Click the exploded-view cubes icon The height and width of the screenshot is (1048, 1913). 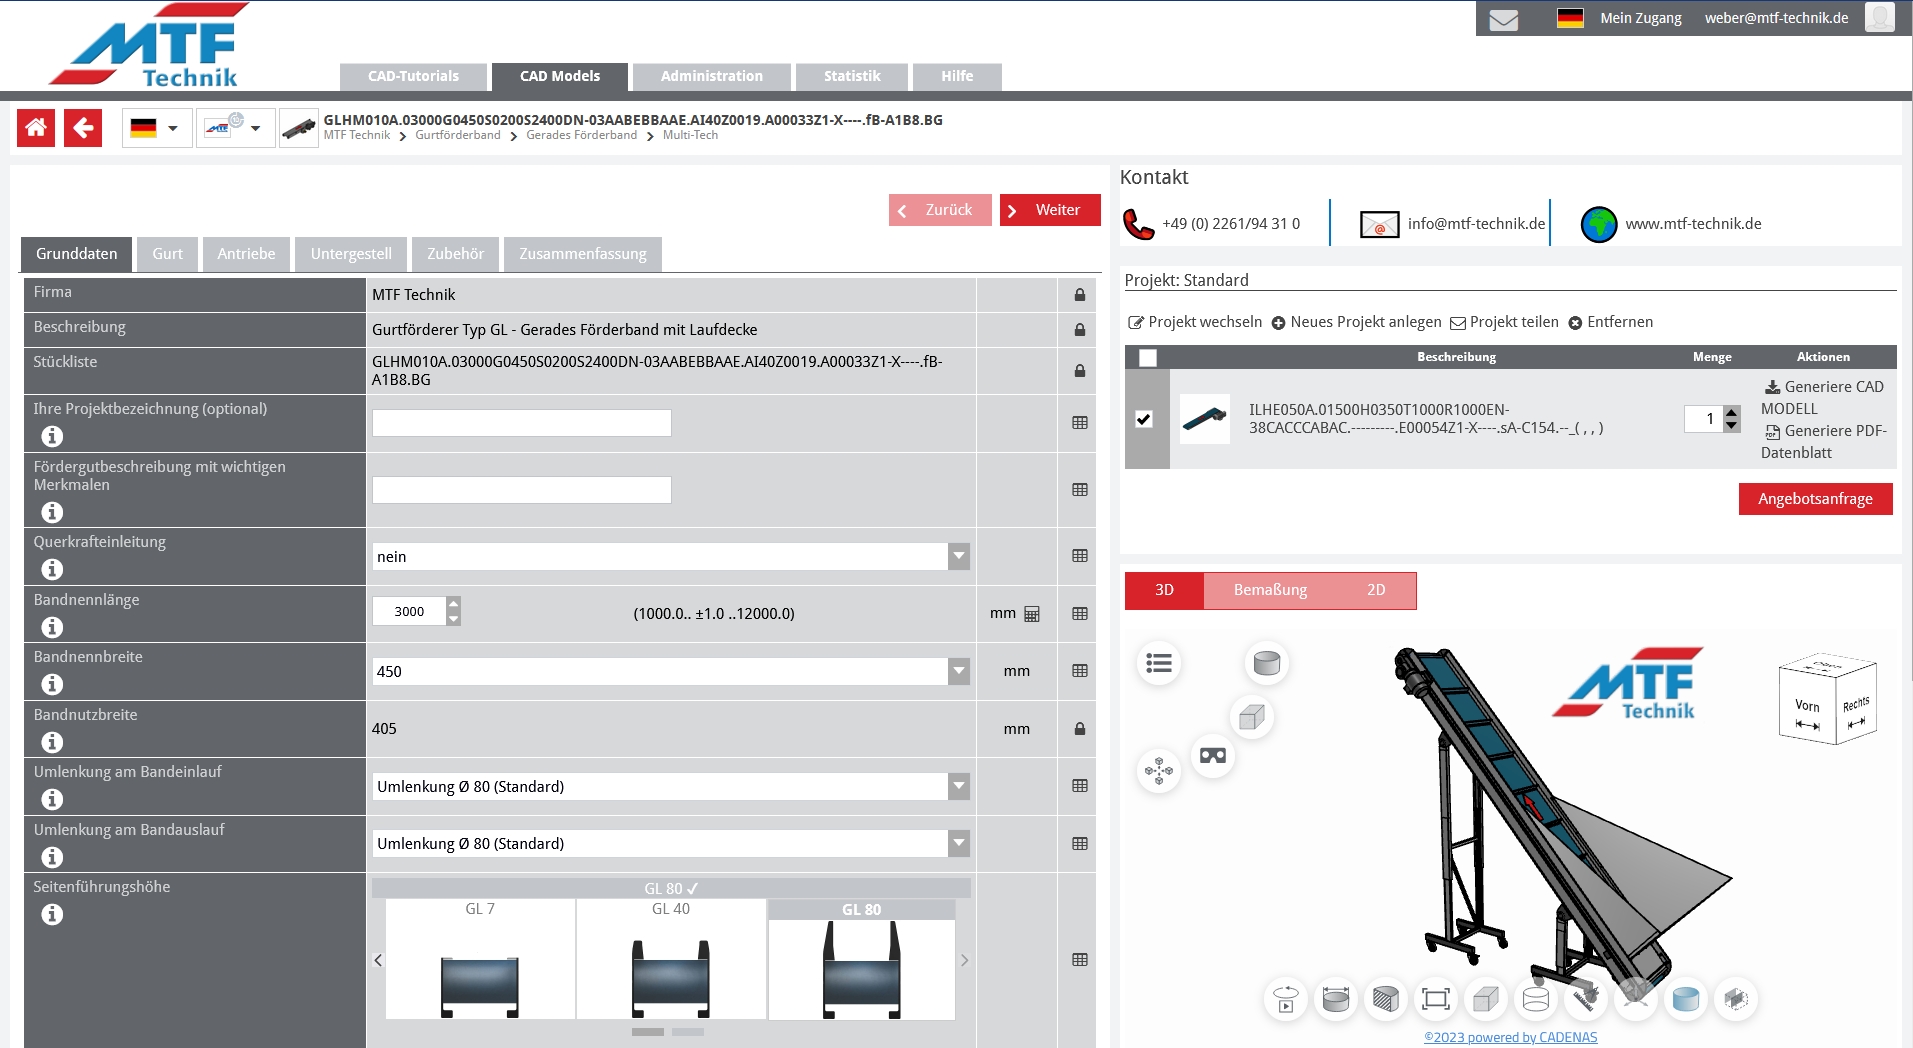(1159, 770)
